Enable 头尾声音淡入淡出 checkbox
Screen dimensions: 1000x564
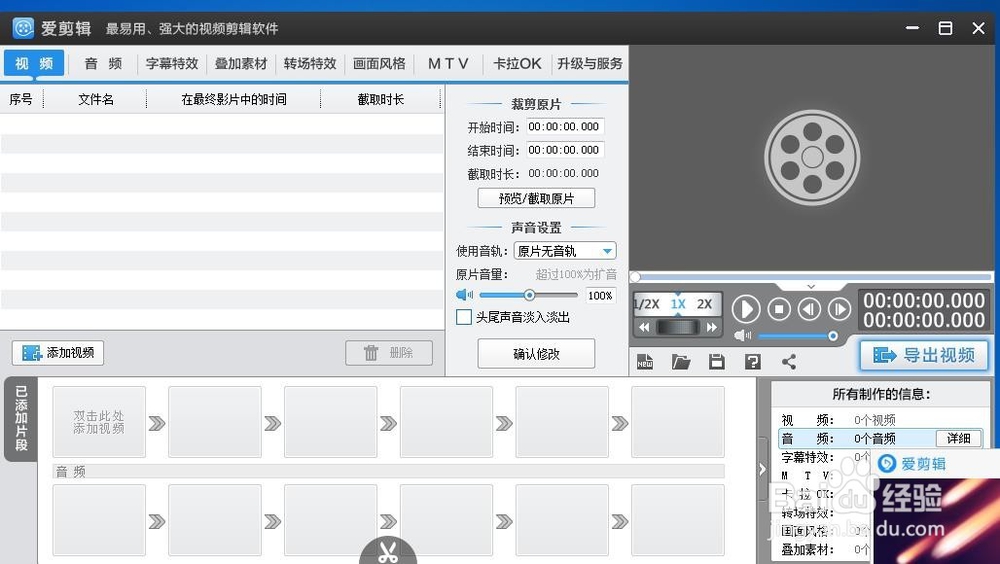pos(464,317)
